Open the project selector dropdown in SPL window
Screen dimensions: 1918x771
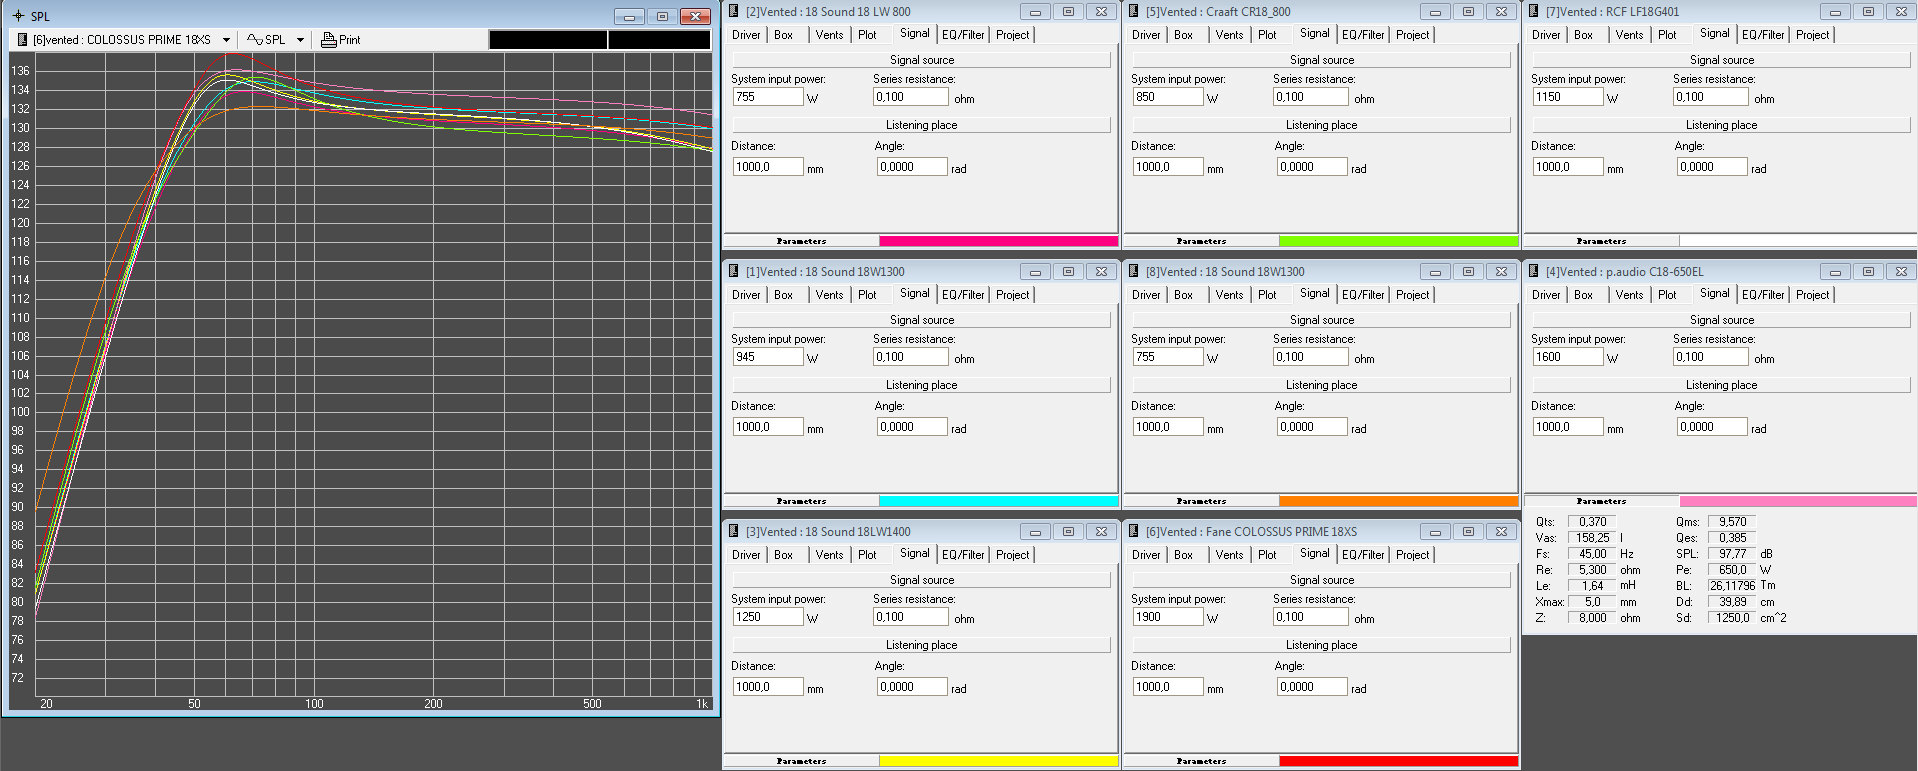coord(226,40)
